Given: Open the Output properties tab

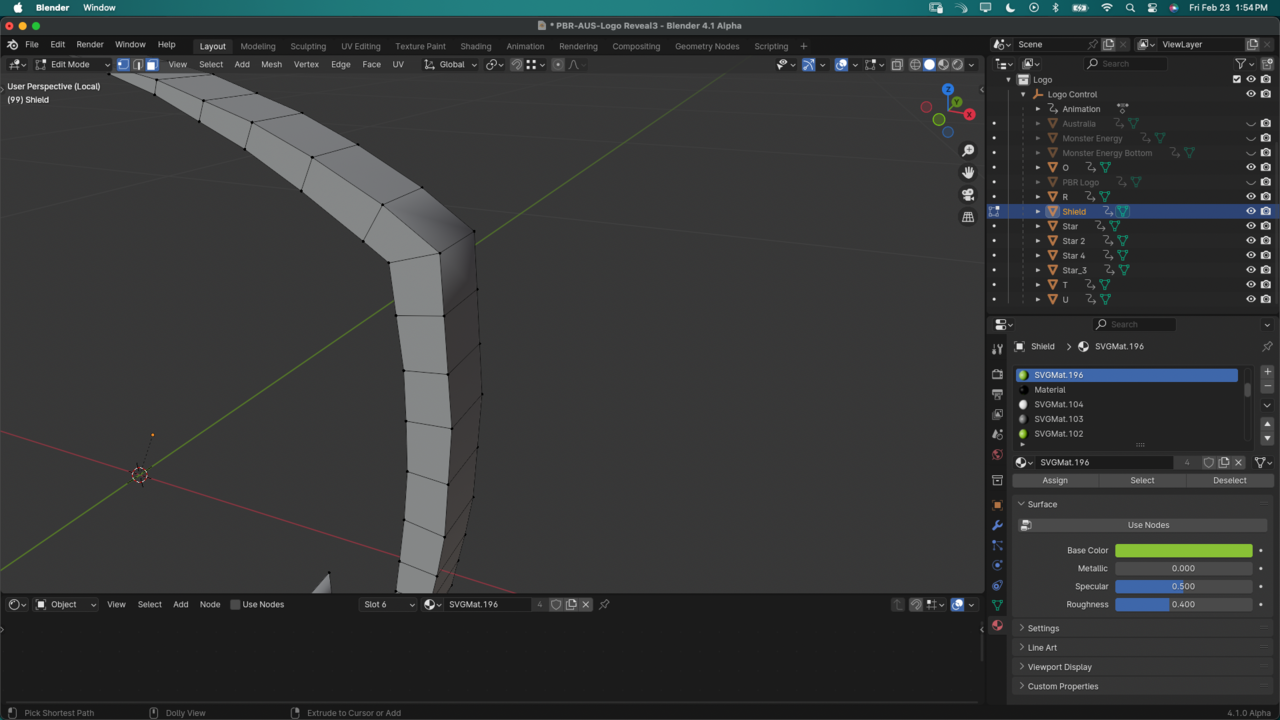Looking at the screenshot, I should (x=996, y=394).
